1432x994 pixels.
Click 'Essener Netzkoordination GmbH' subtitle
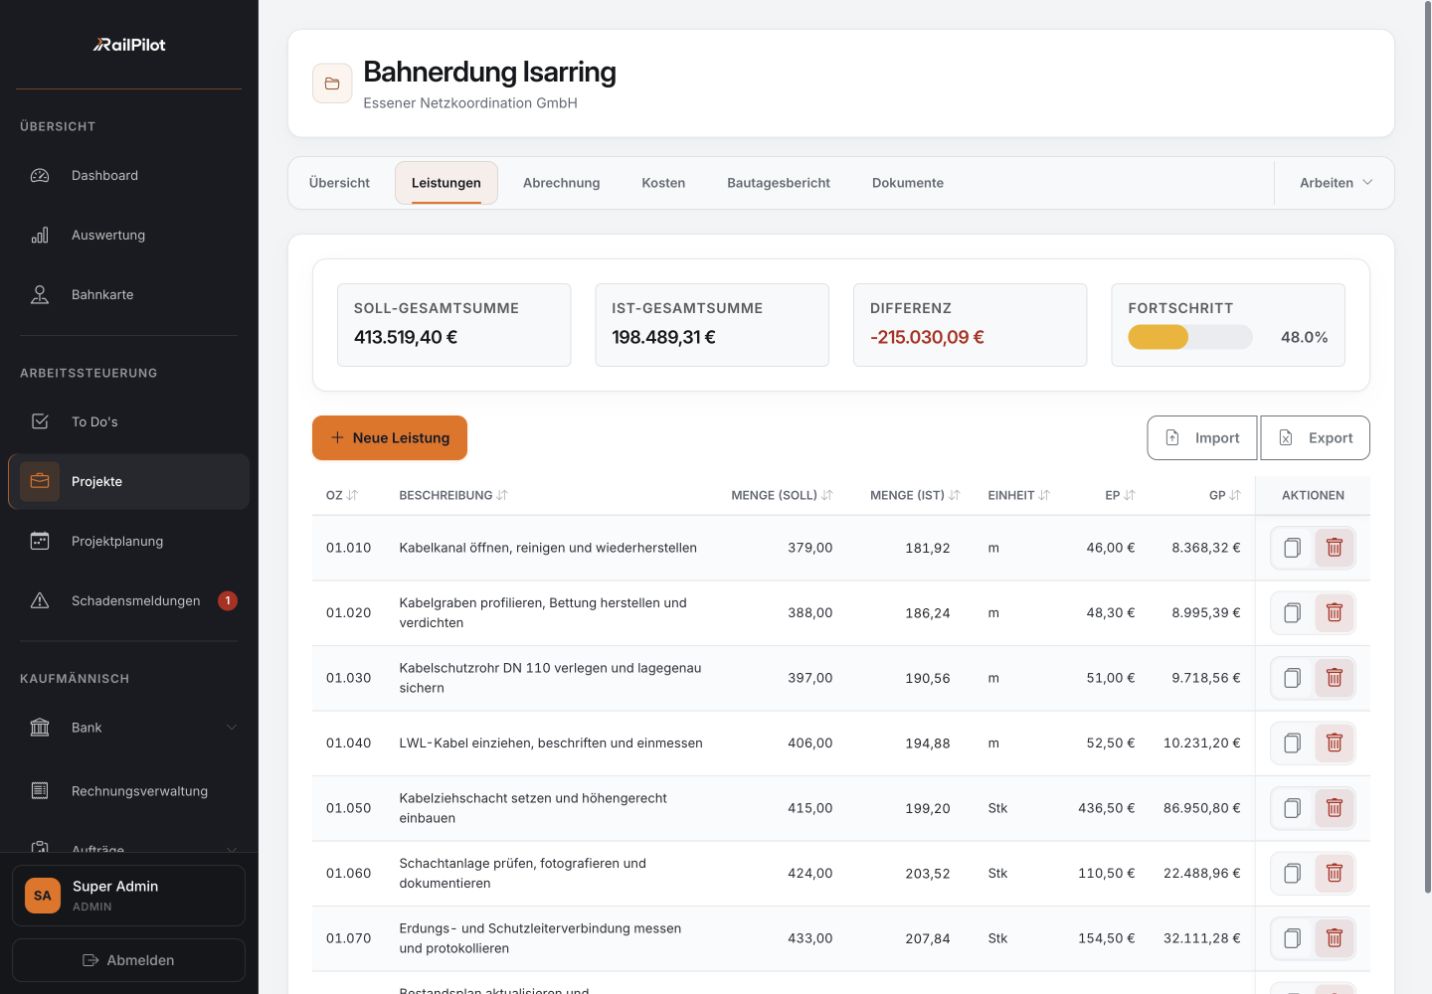pyautogui.click(x=470, y=103)
